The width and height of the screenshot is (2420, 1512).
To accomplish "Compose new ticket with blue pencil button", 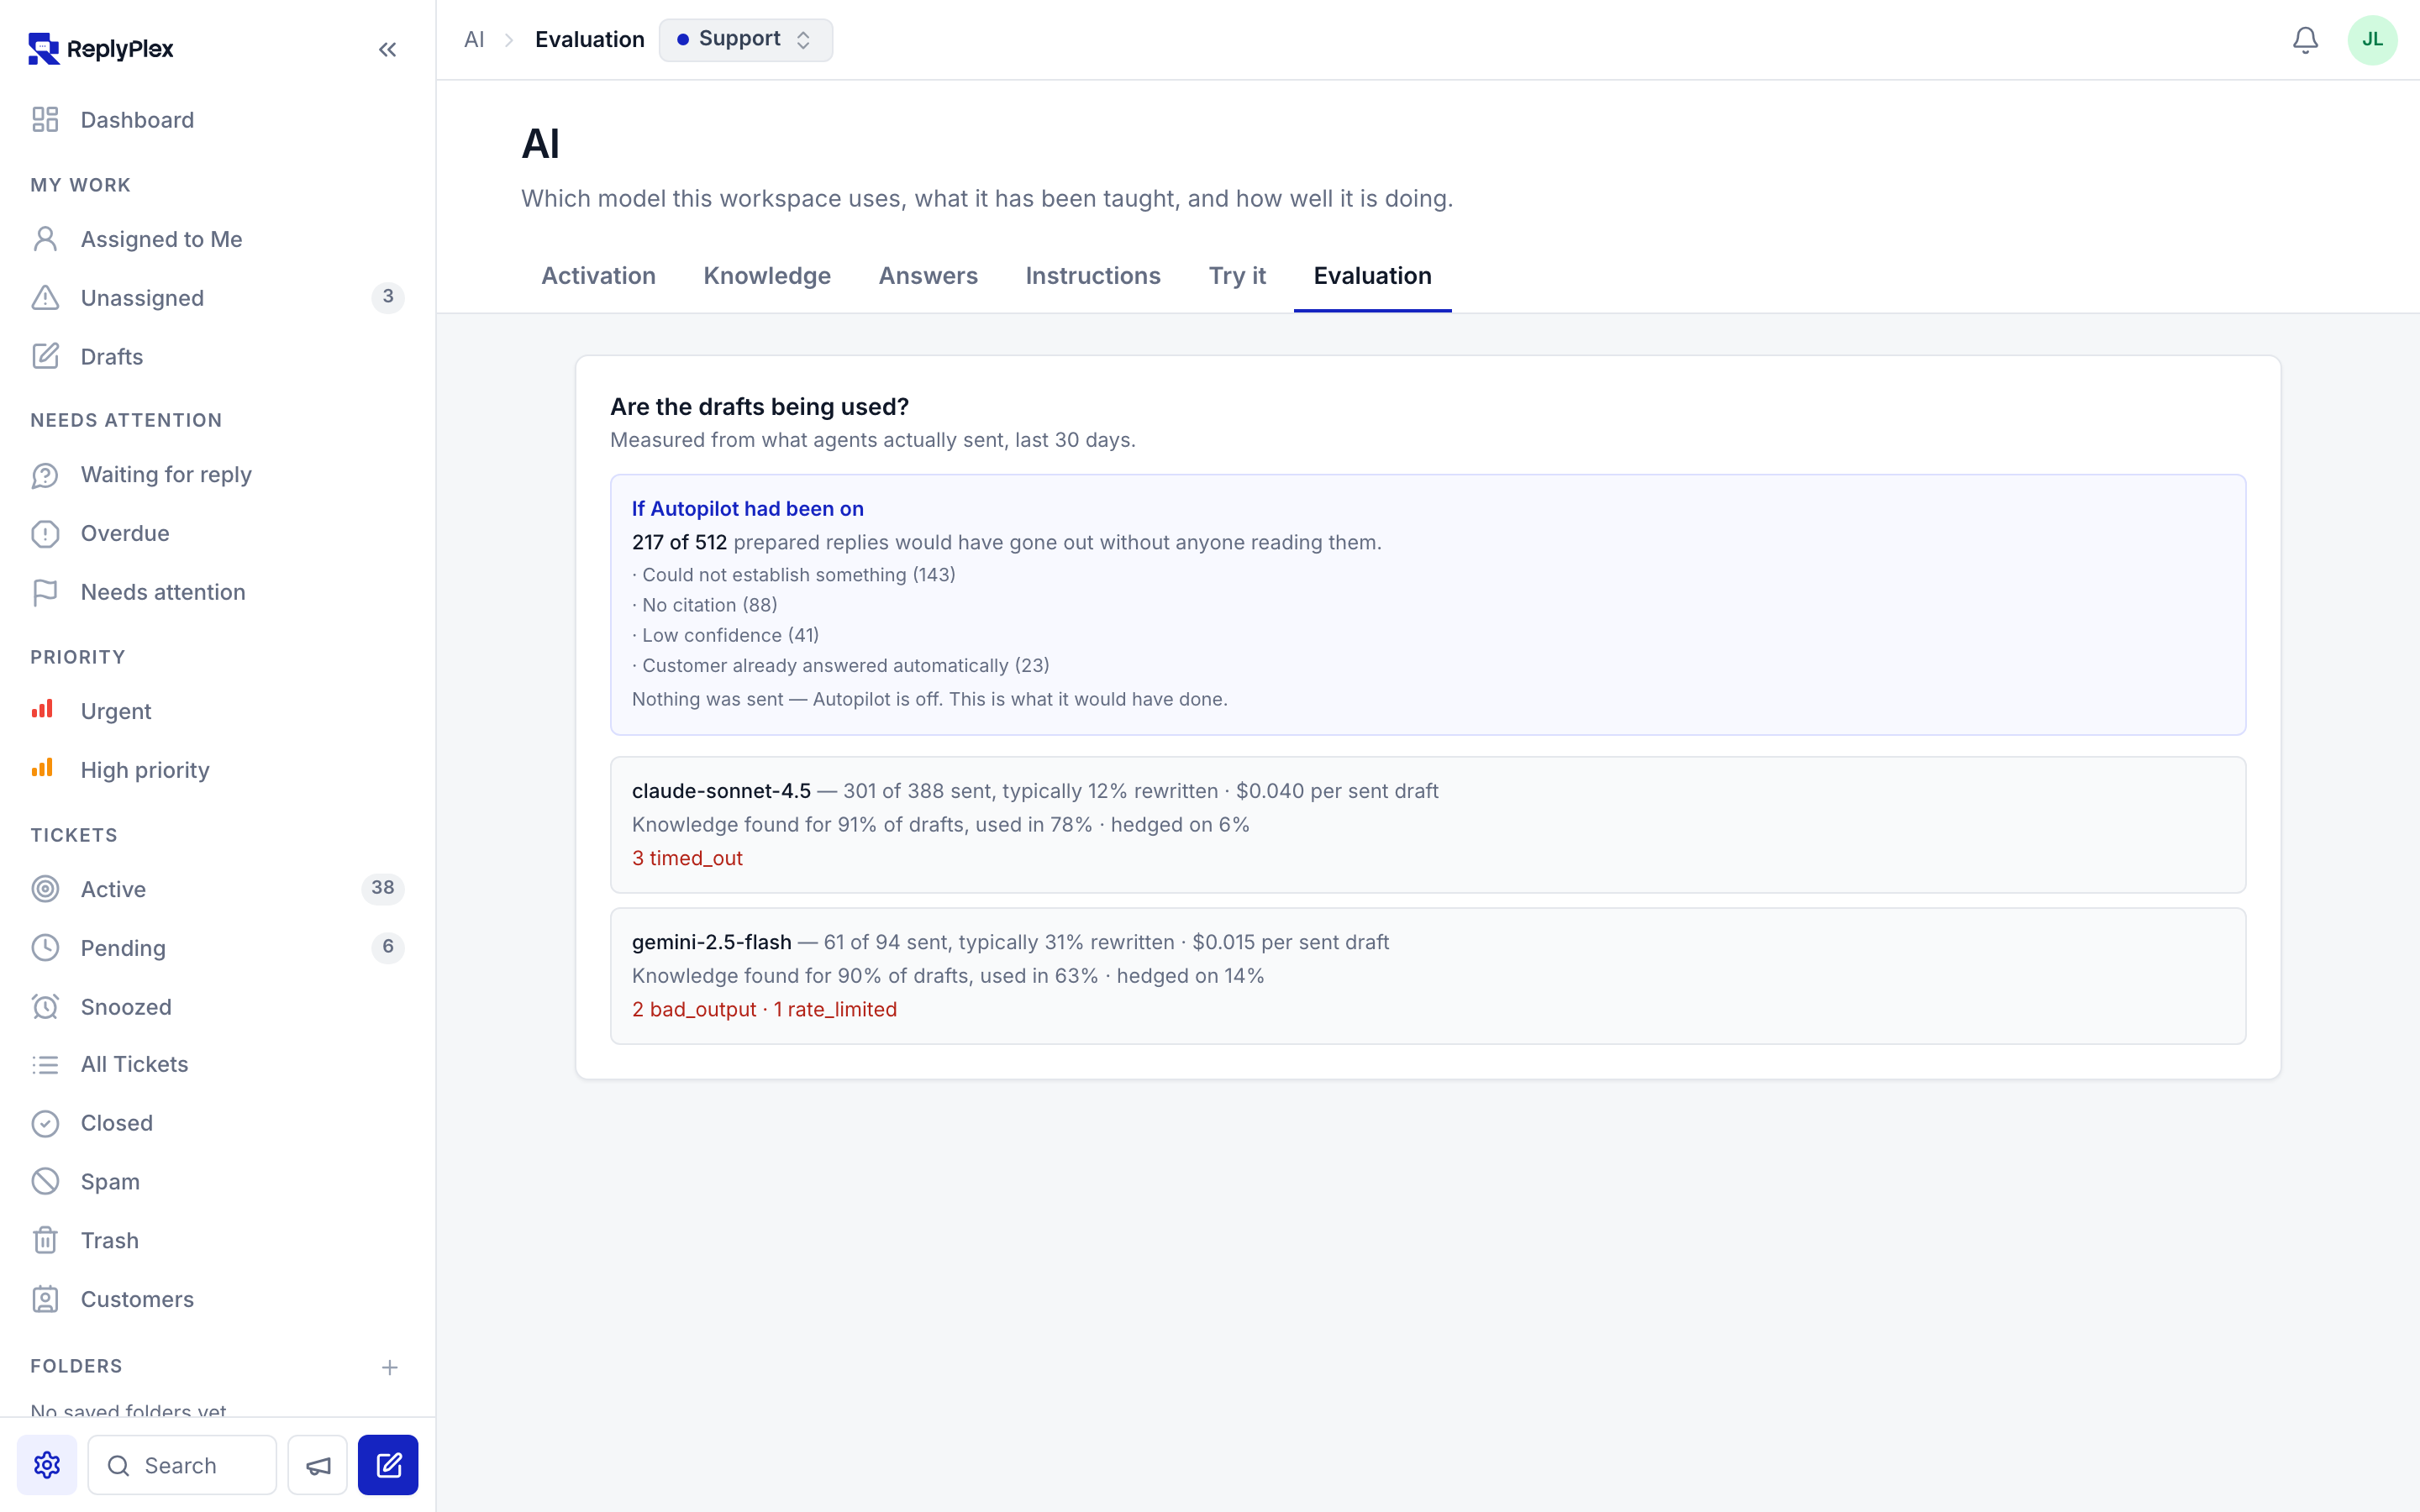I will (388, 1464).
